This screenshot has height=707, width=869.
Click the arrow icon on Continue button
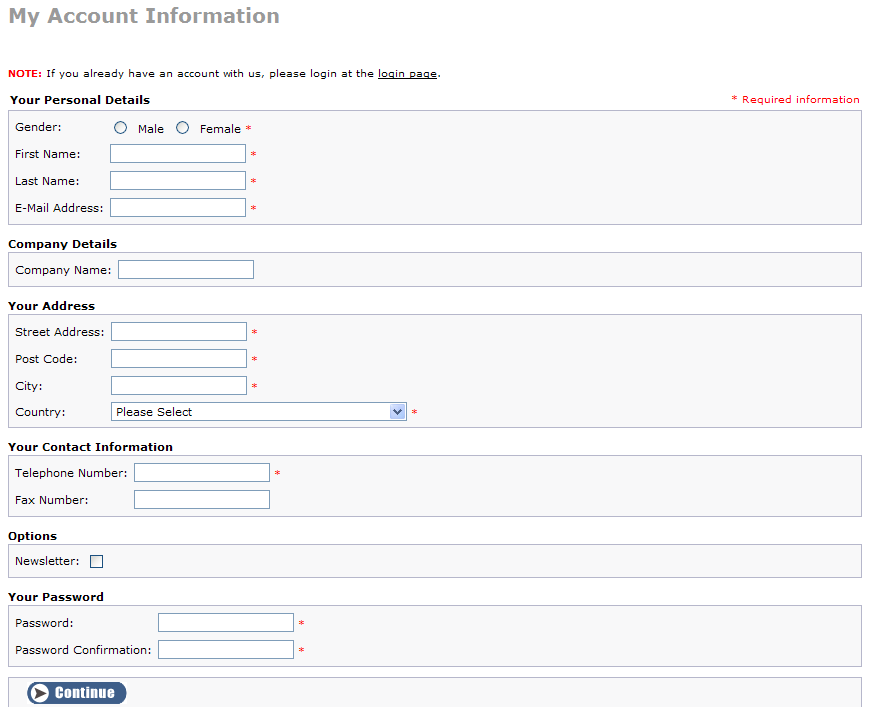pos(39,693)
